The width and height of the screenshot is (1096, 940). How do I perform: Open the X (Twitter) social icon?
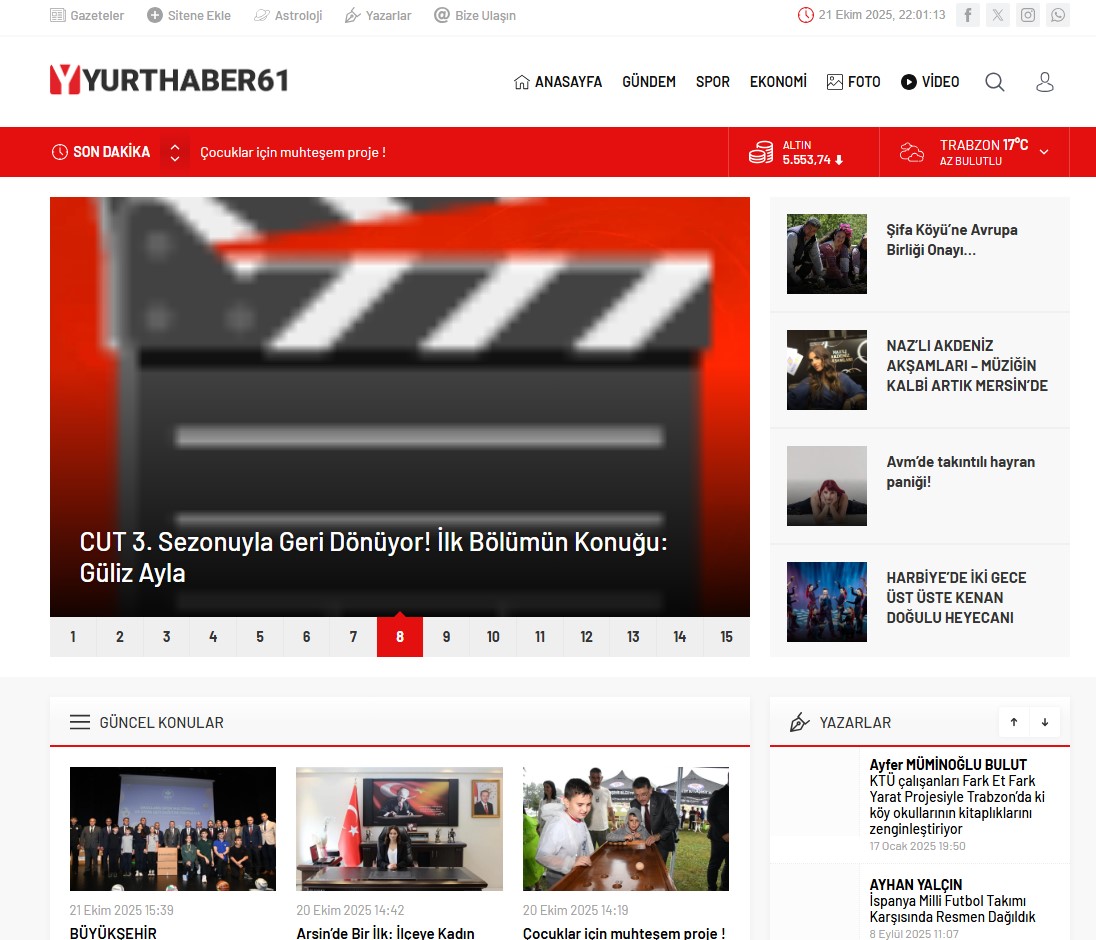click(998, 15)
